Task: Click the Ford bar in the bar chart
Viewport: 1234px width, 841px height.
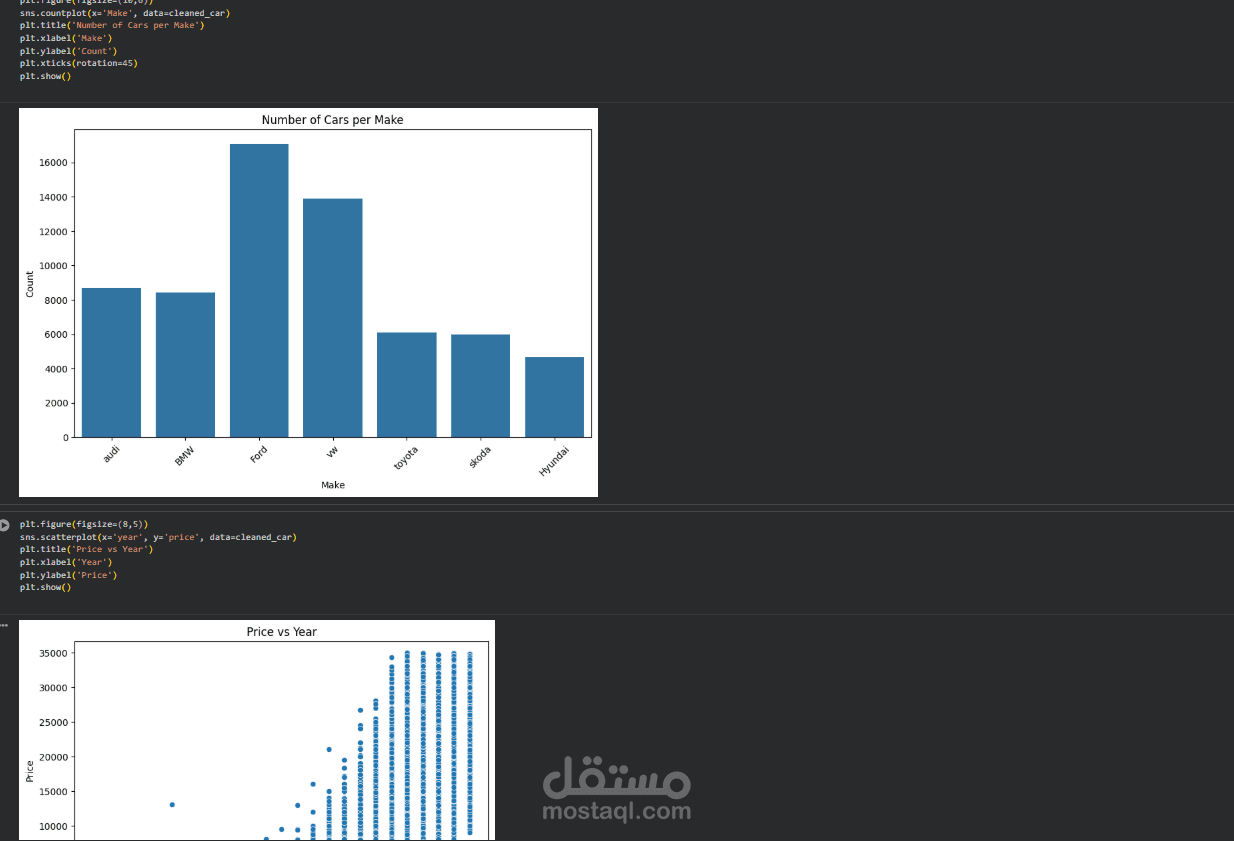Action: (259, 290)
